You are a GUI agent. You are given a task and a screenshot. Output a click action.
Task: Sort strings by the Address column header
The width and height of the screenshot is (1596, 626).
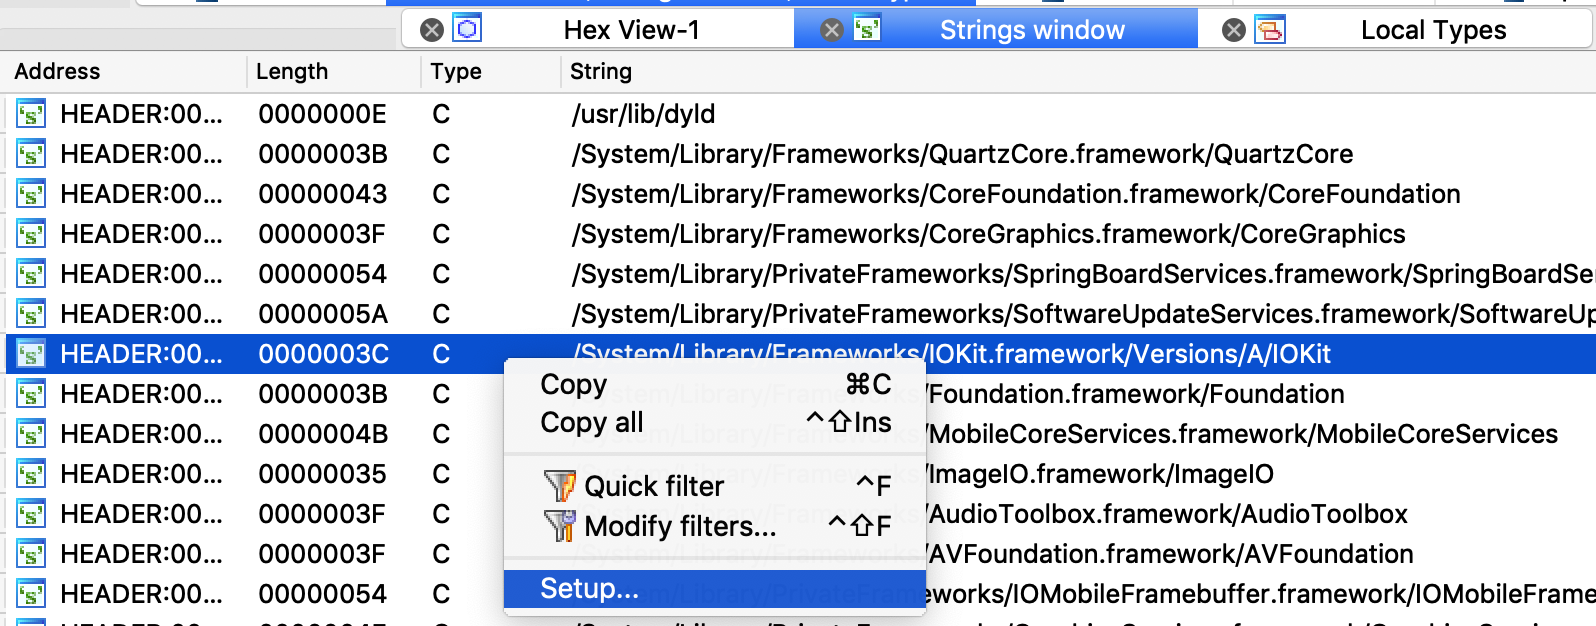pyautogui.click(x=58, y=72)
